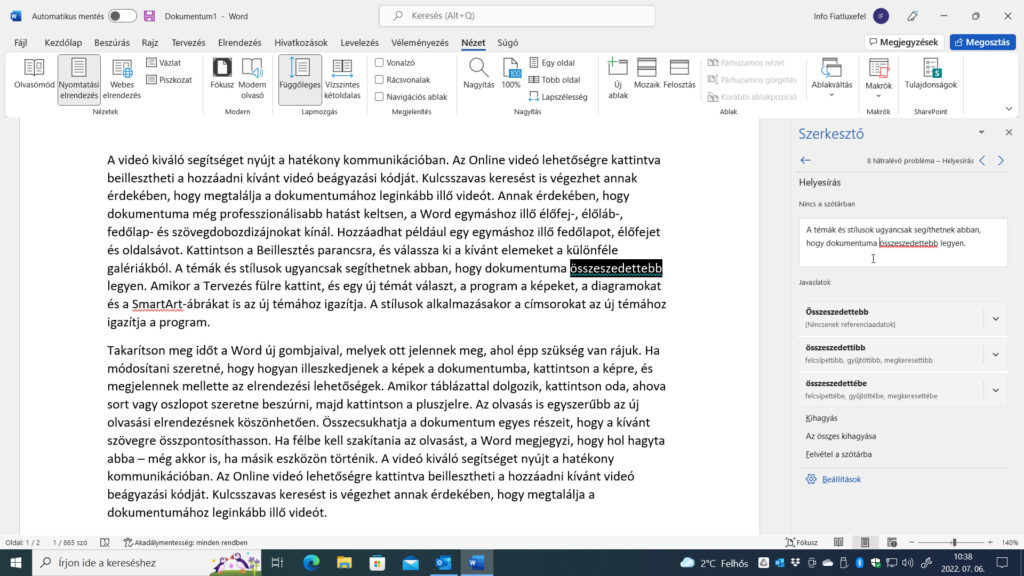Click Kihagyás to ignore once

(821, 418)
